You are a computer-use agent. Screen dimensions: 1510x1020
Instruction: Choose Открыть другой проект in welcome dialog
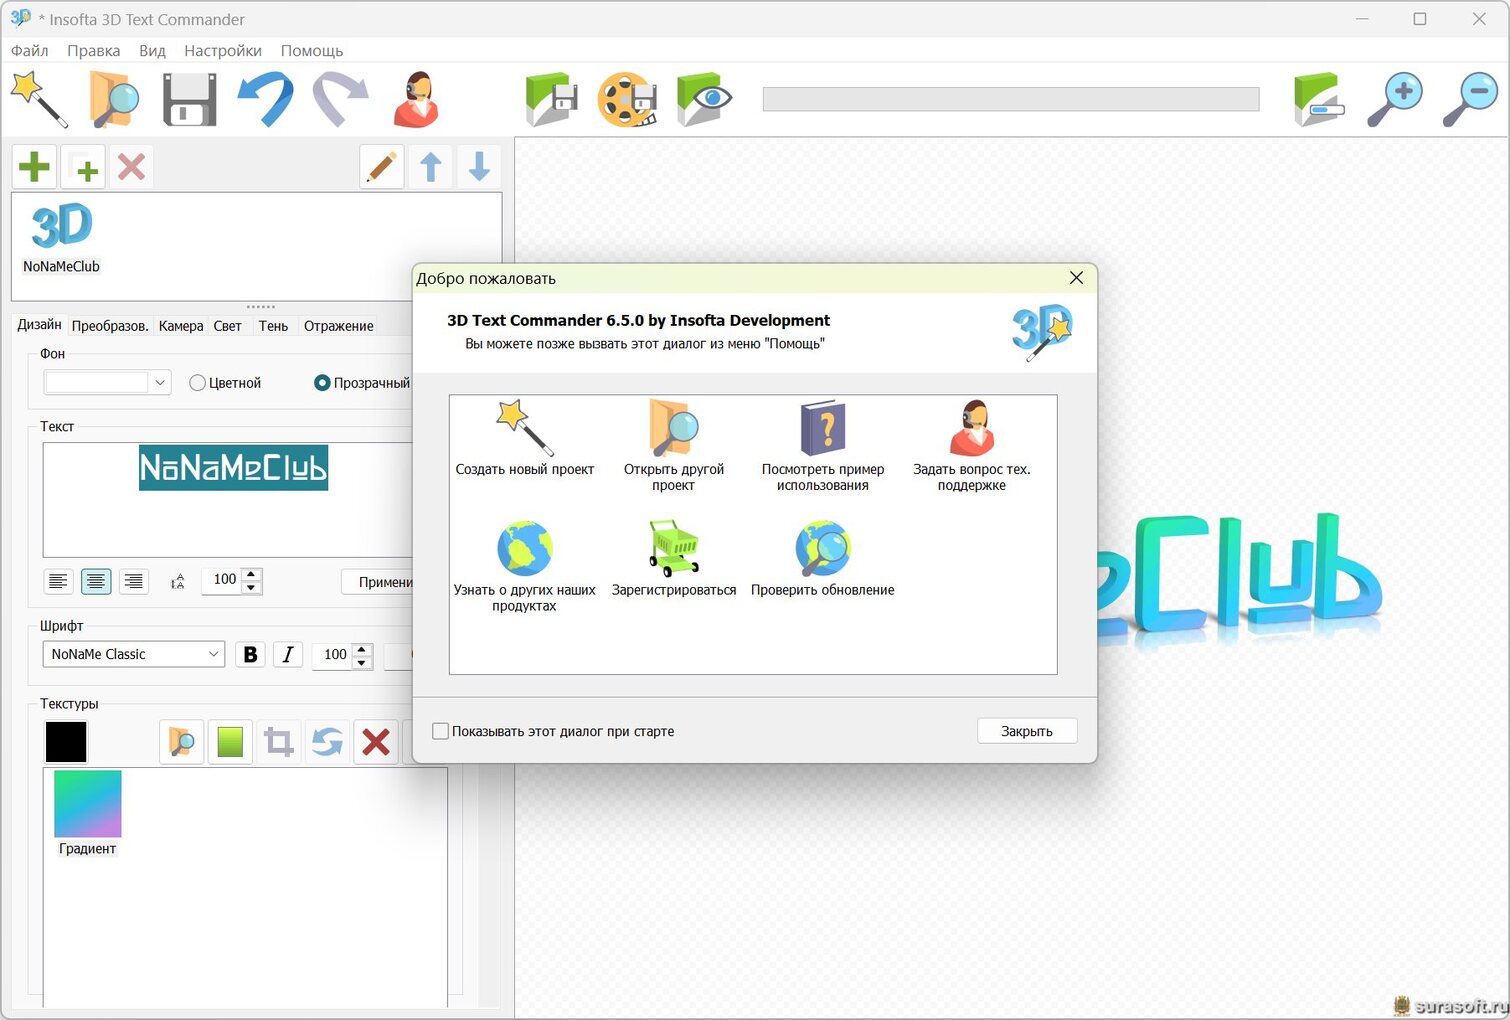coord(674,446)
